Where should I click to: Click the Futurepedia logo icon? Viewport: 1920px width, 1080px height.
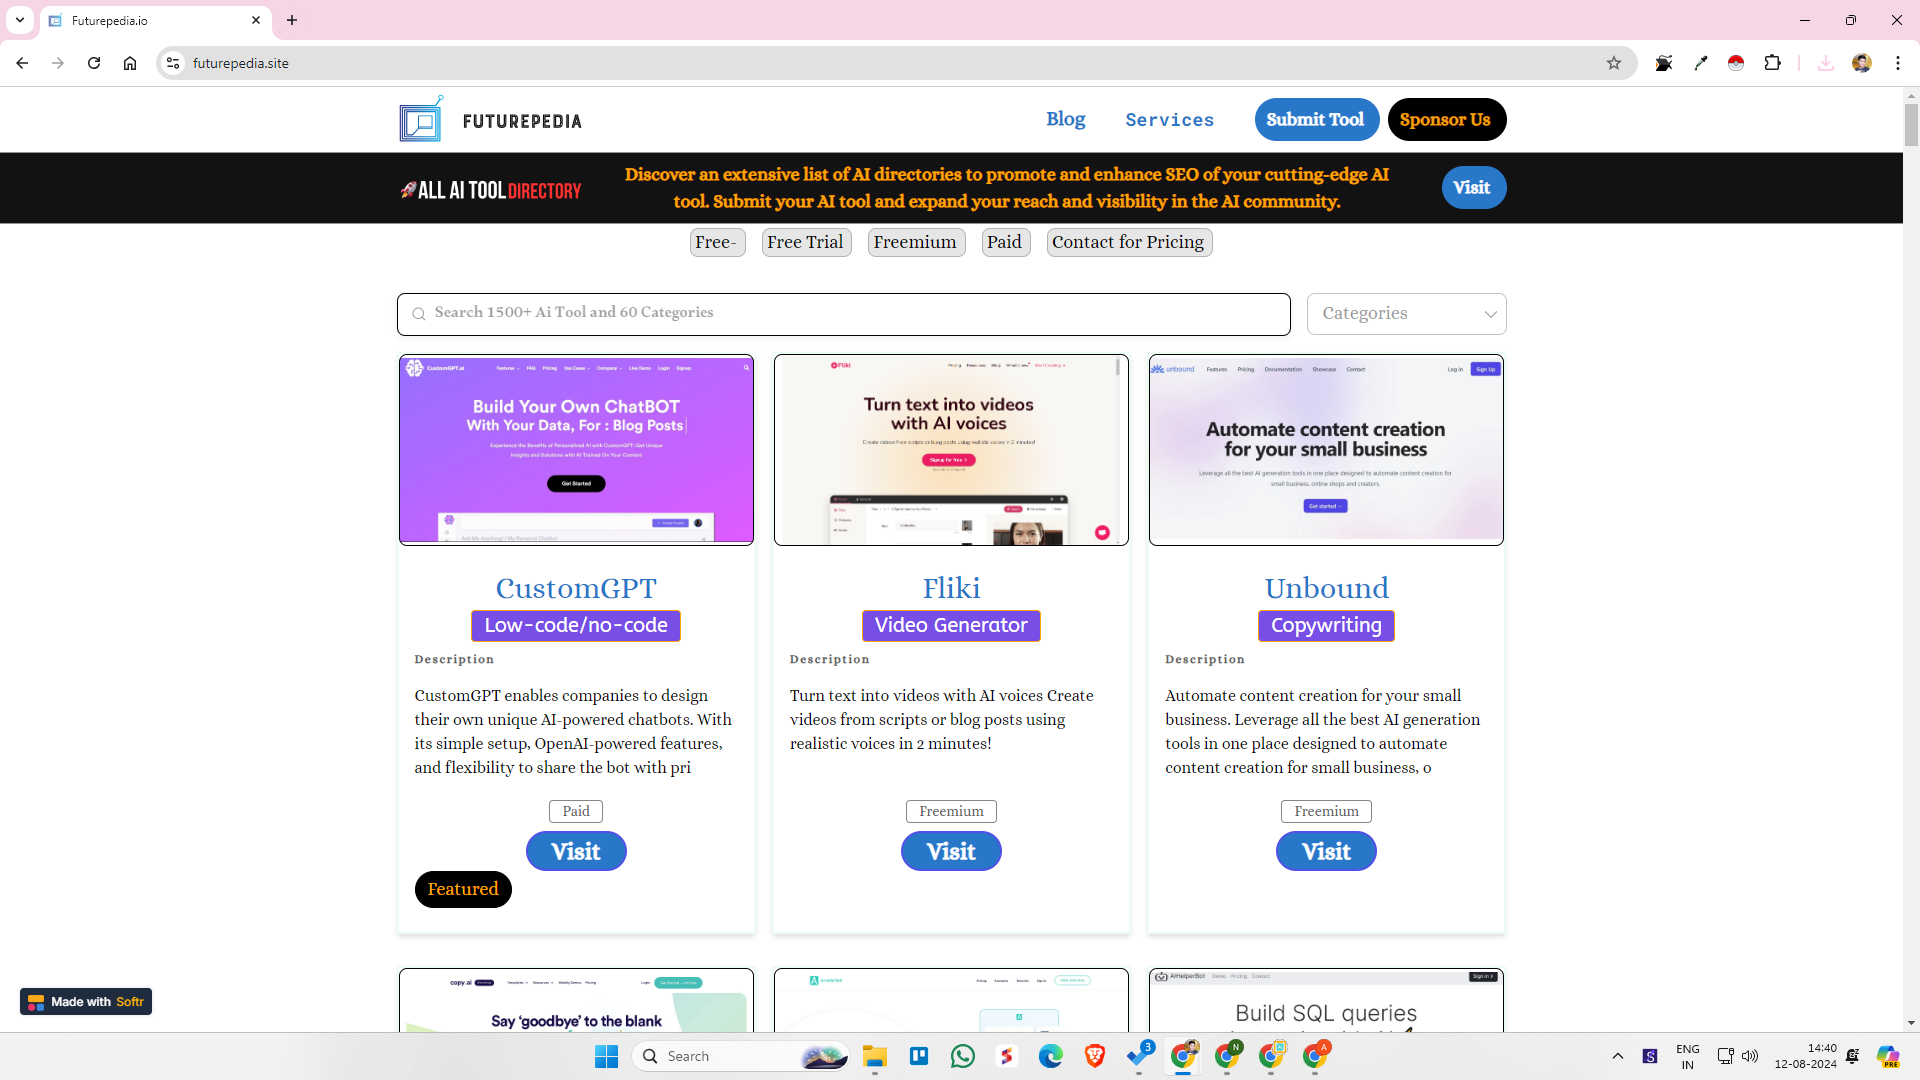click(421, 120)
